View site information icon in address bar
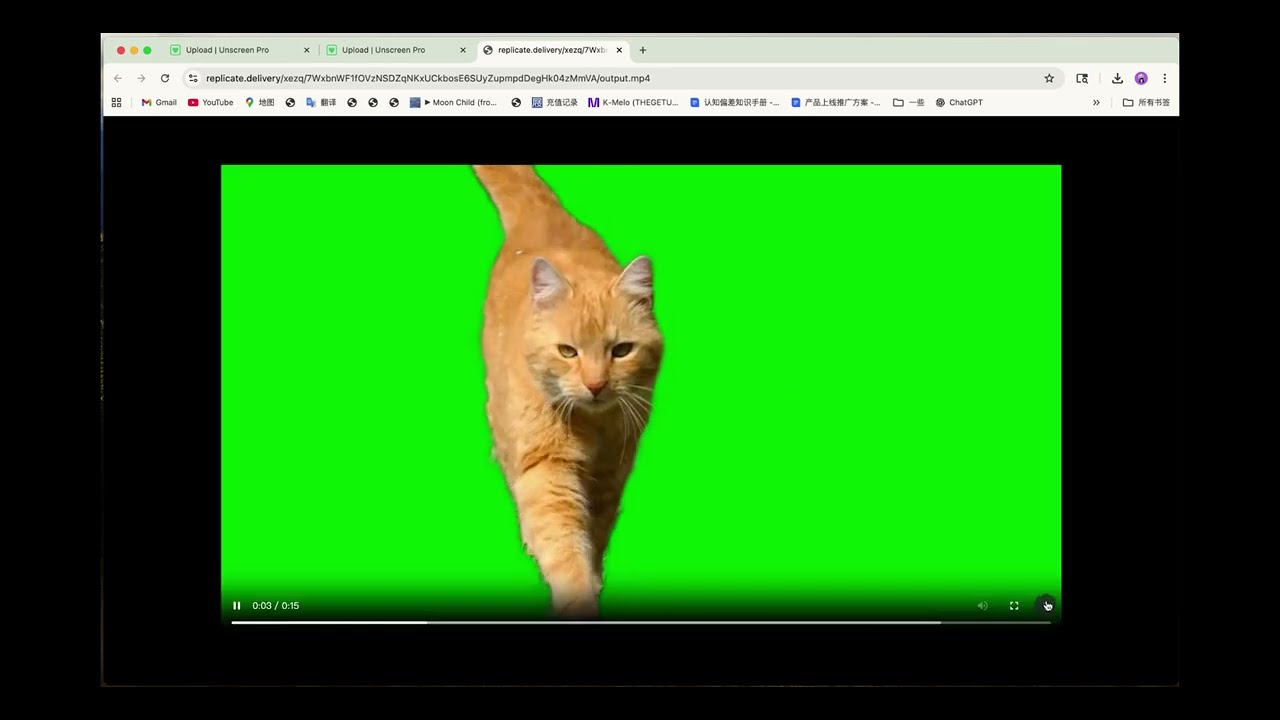The height and width of the screenshot is (720, 1280). point(193,78)
